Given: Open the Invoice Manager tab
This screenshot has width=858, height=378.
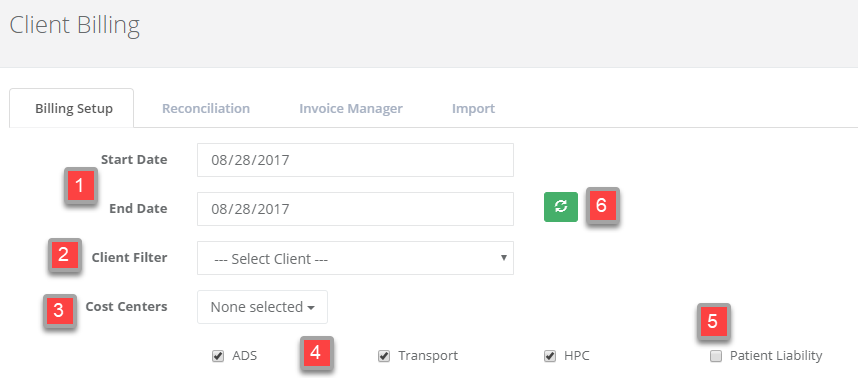Looking at the screenshot, I should tap(351, 108).
